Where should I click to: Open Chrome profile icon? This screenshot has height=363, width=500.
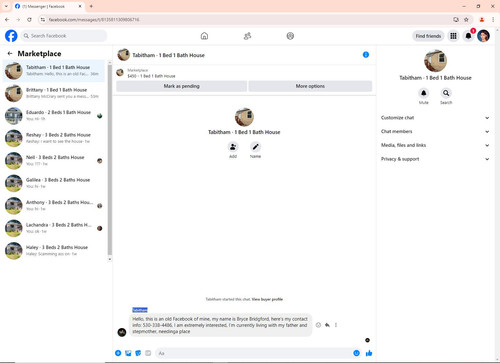pos(482,20)
